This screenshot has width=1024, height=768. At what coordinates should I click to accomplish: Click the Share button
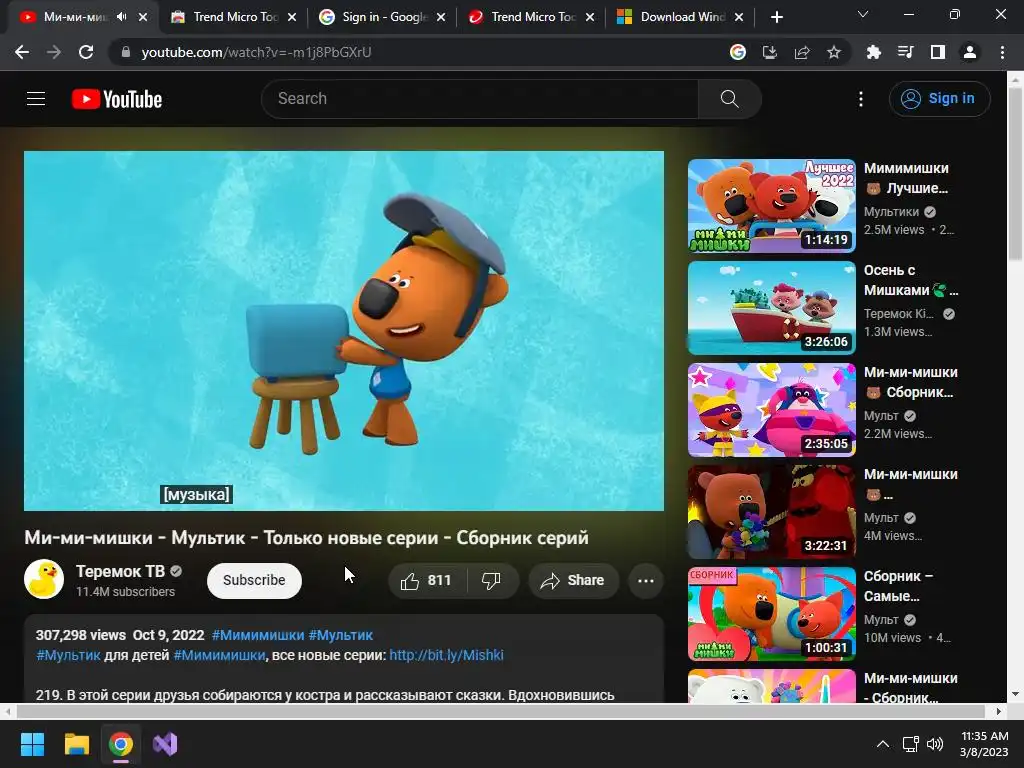[x=573, y=581]
